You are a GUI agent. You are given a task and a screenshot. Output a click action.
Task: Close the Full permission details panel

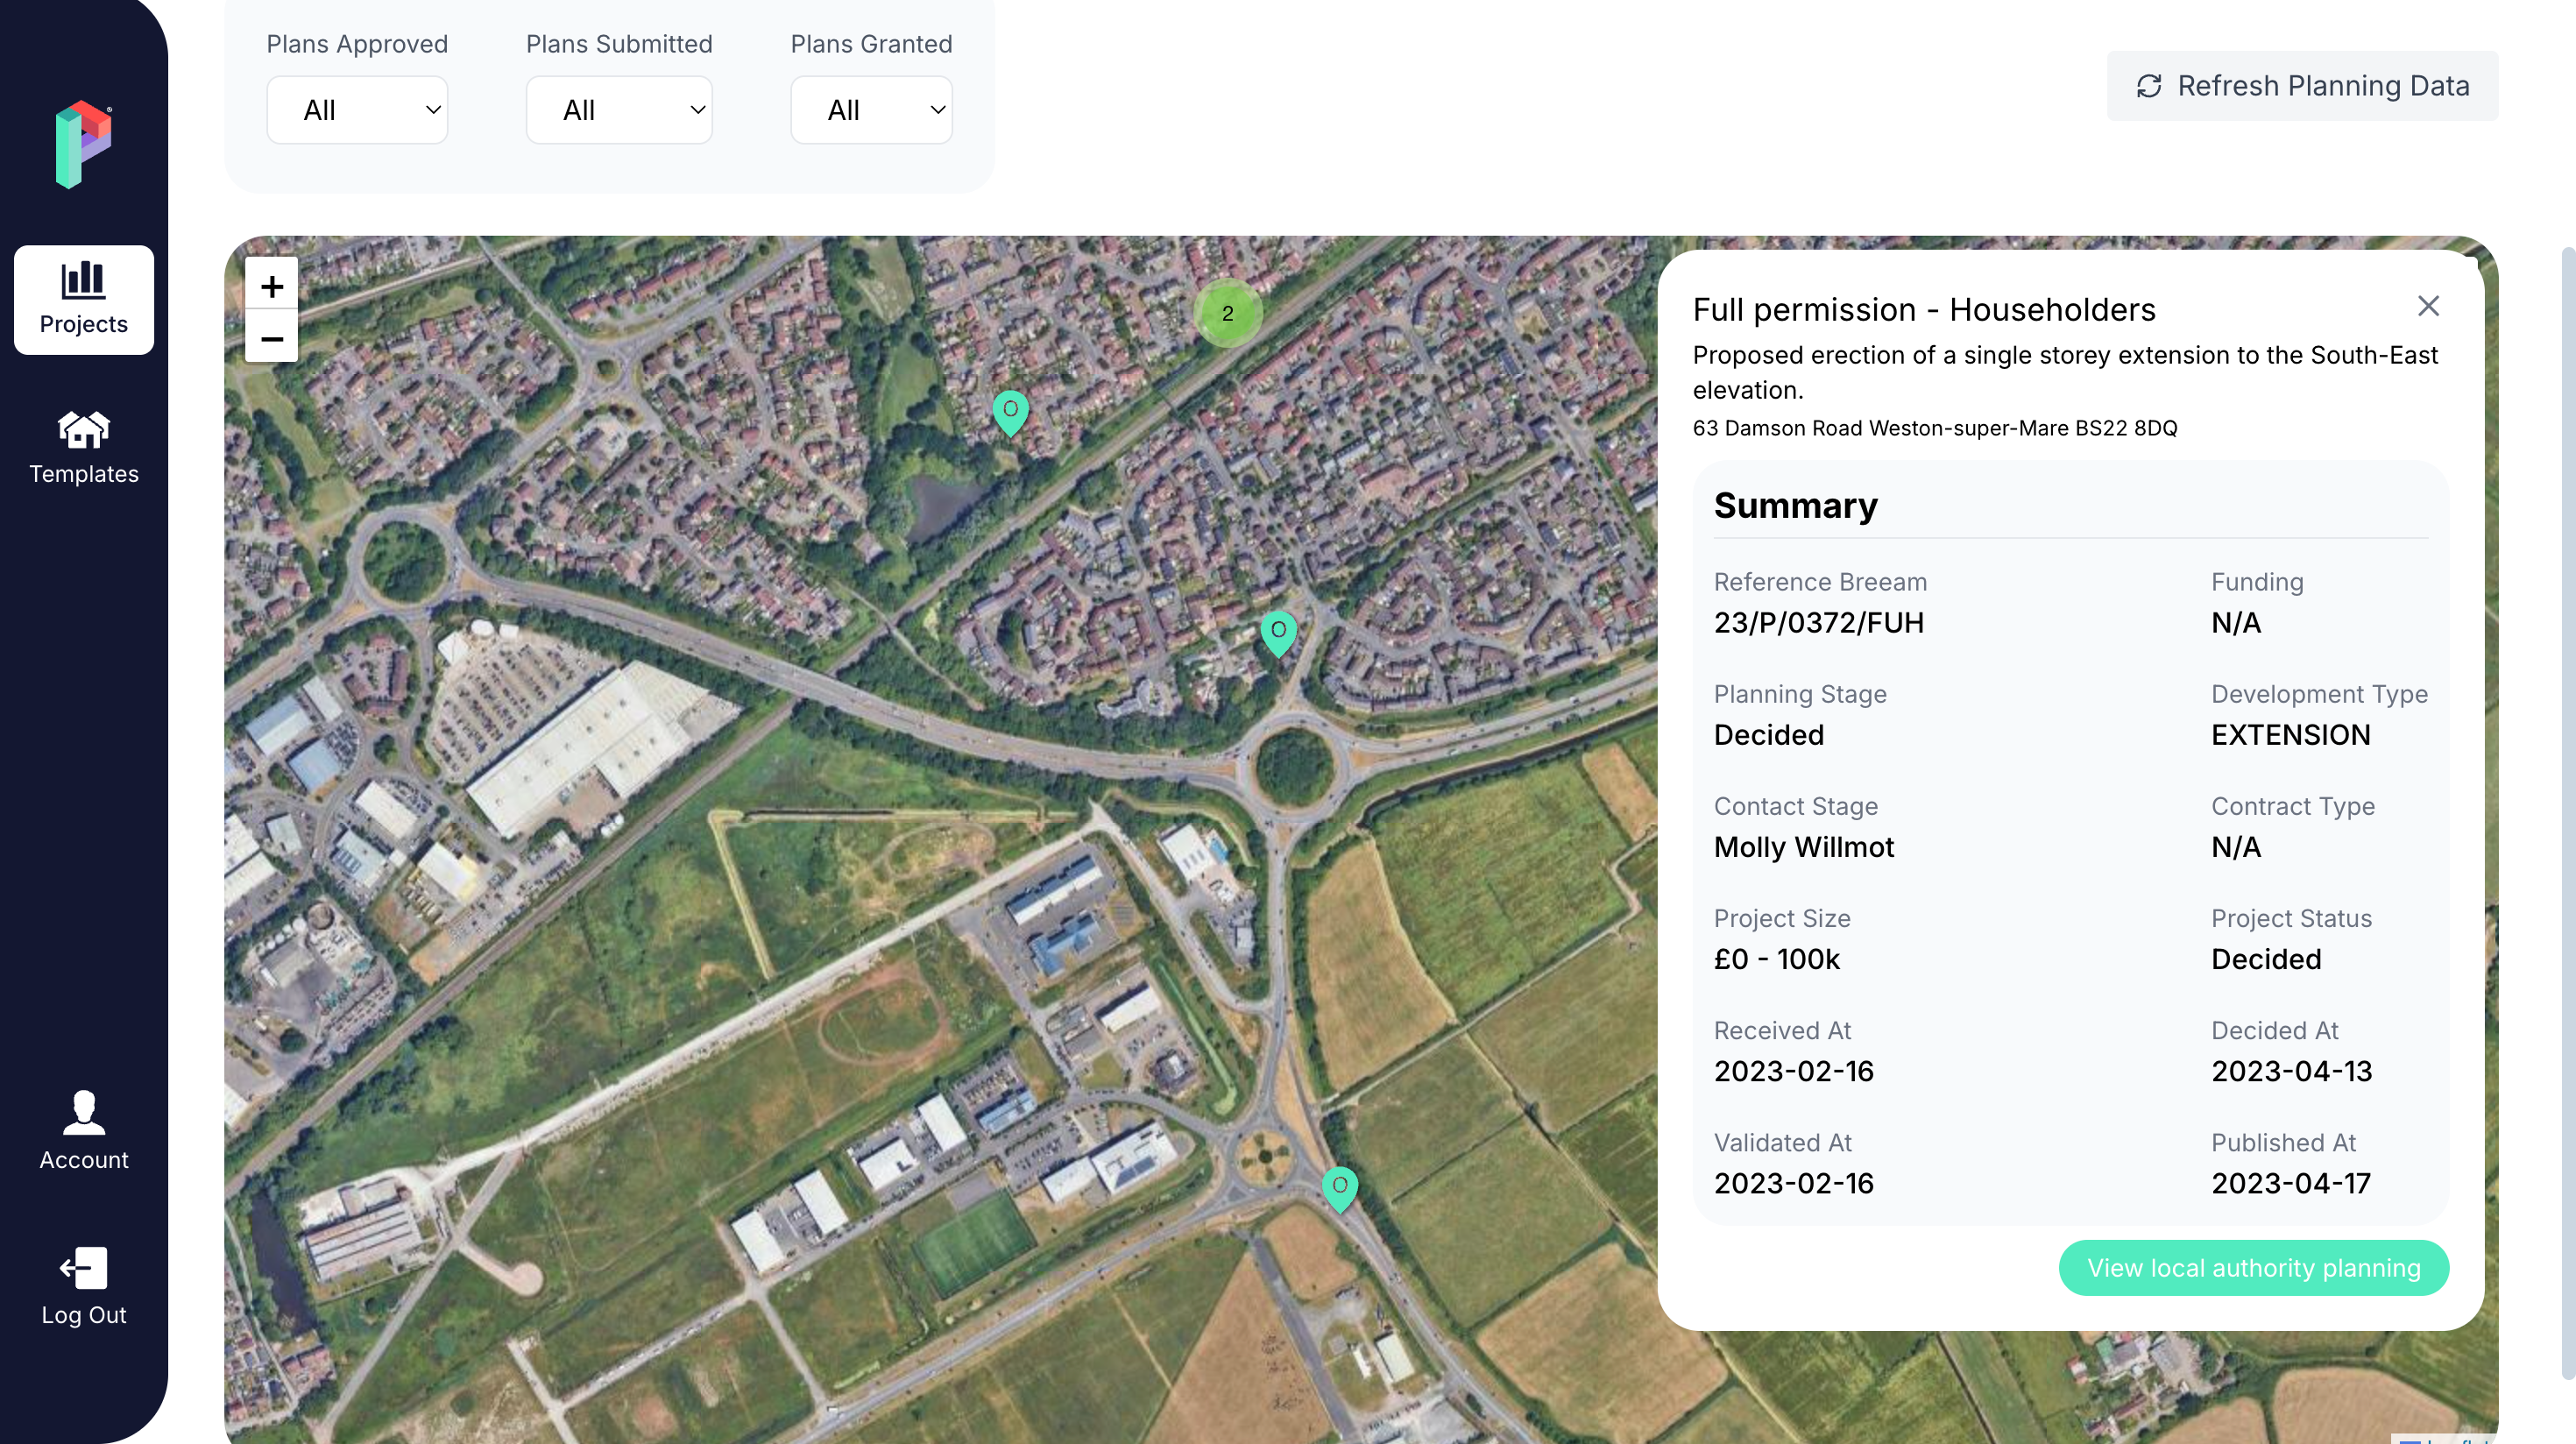point(2428,306)
